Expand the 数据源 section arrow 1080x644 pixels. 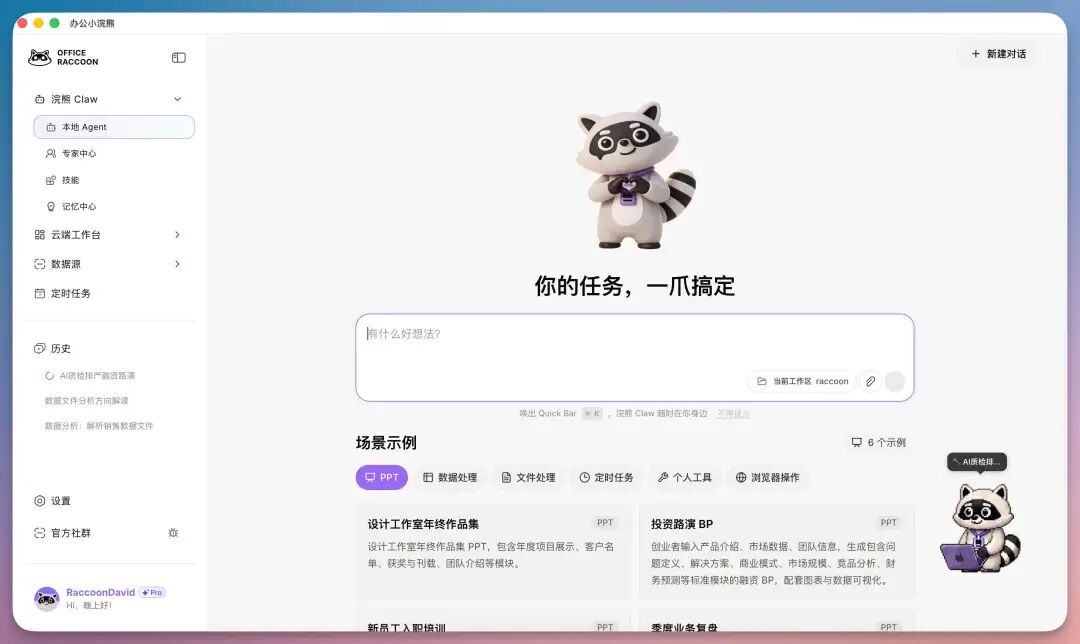[177, 264]
